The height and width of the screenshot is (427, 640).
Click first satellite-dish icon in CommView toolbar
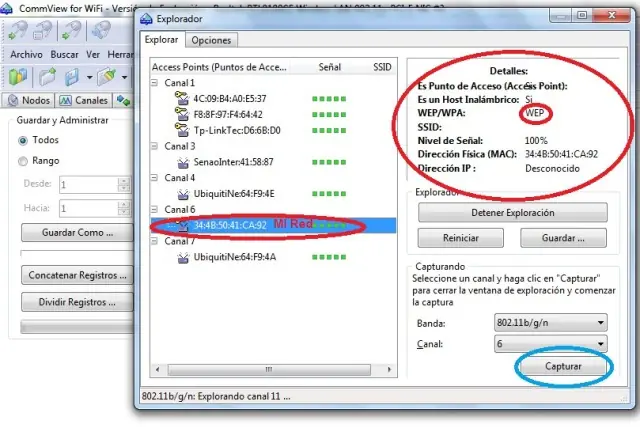(x=17, y=31)
